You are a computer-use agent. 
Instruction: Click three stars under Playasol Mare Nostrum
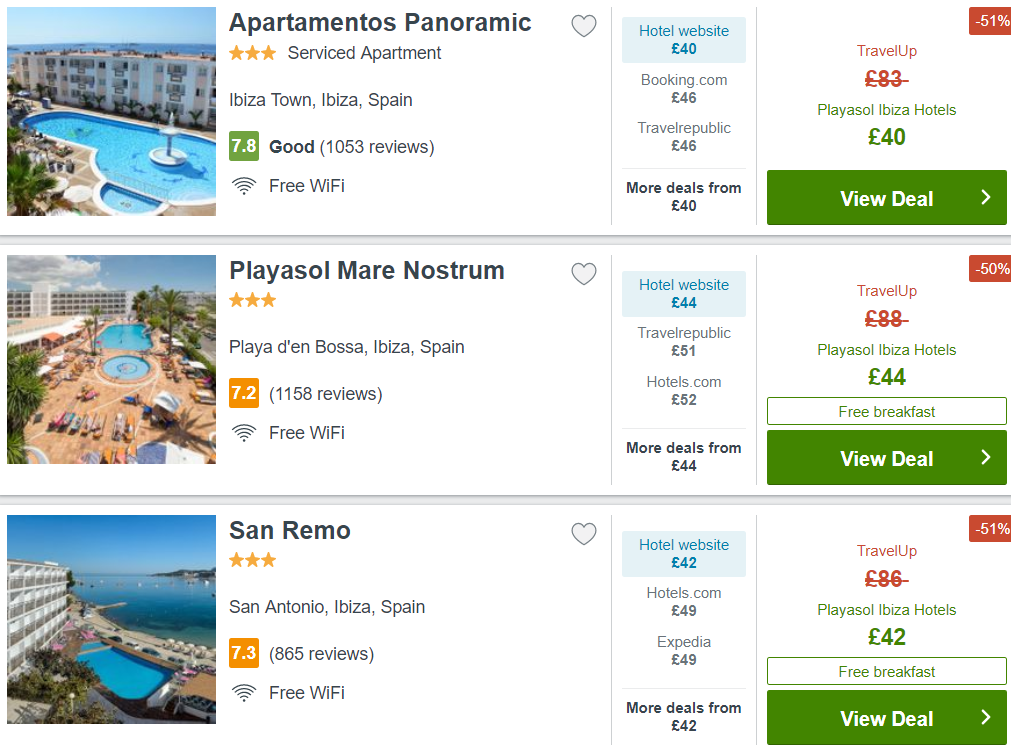click(x=253, y=300)
